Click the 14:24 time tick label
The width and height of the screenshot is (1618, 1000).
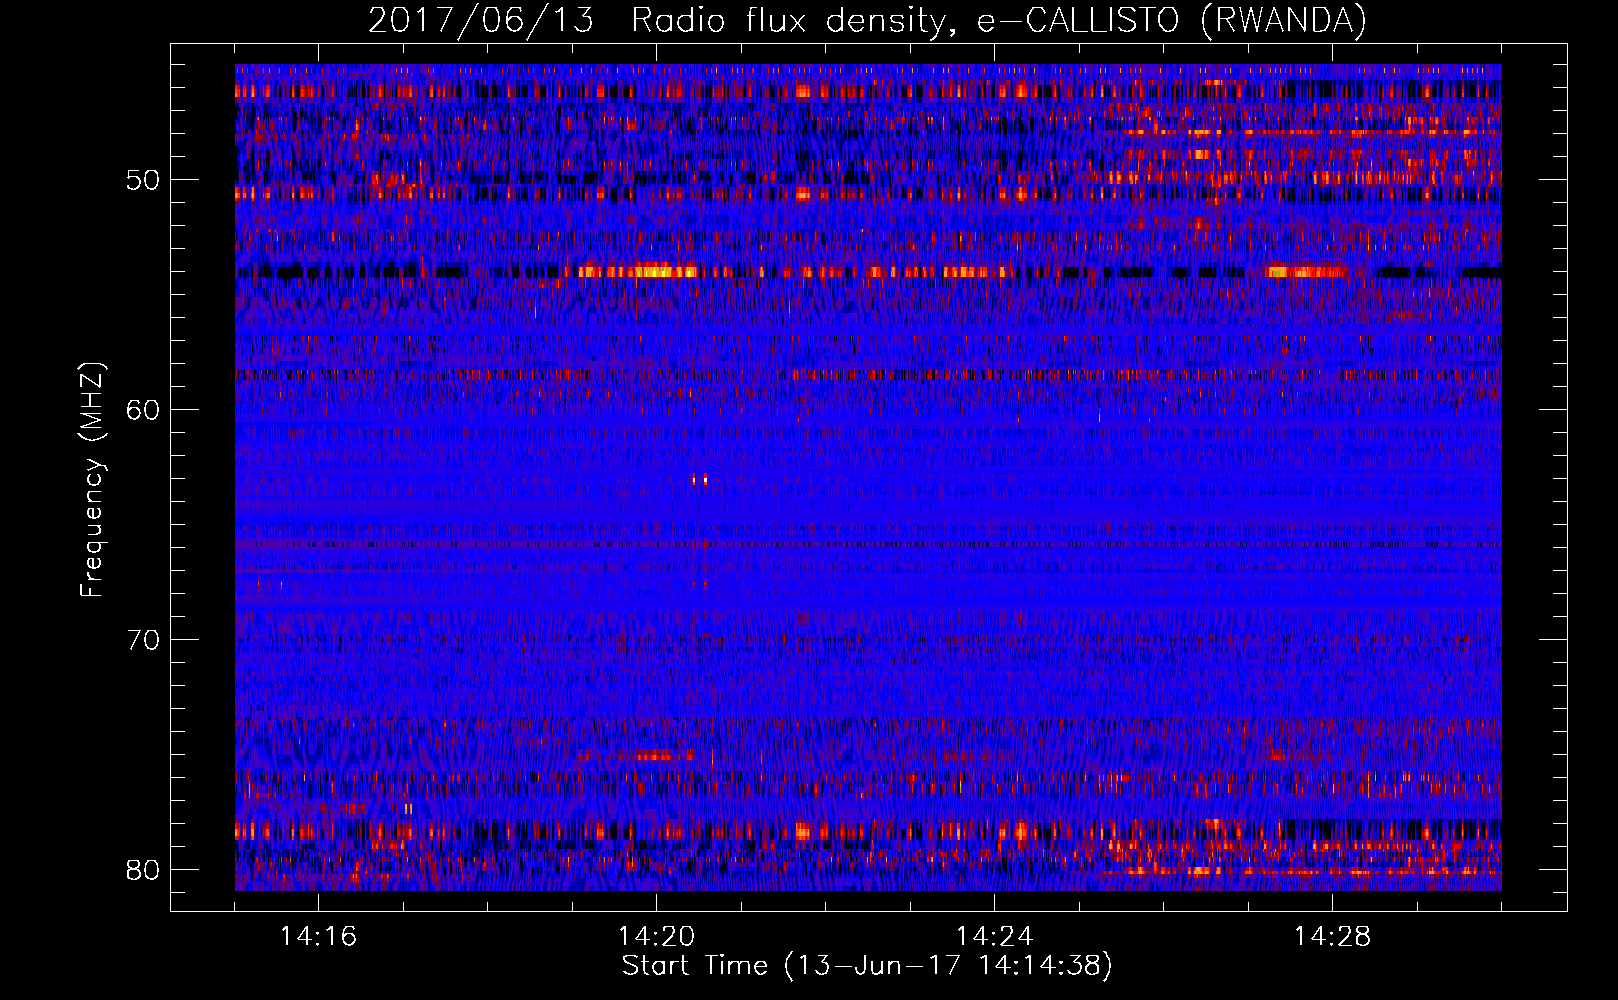[994, 937]
